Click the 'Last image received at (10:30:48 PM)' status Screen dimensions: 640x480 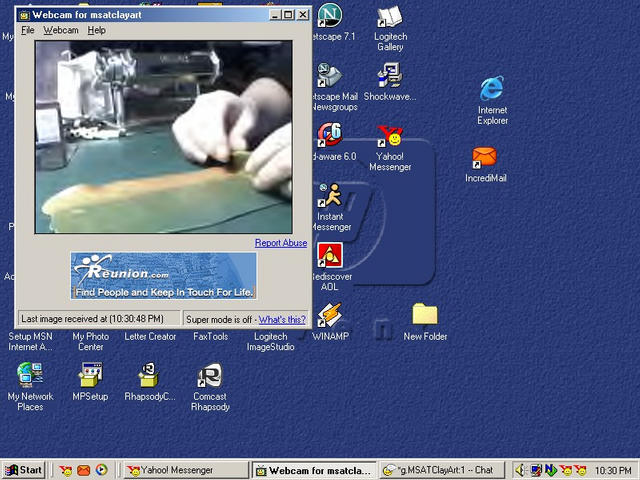pyautogui.click(x=92, y=319)
